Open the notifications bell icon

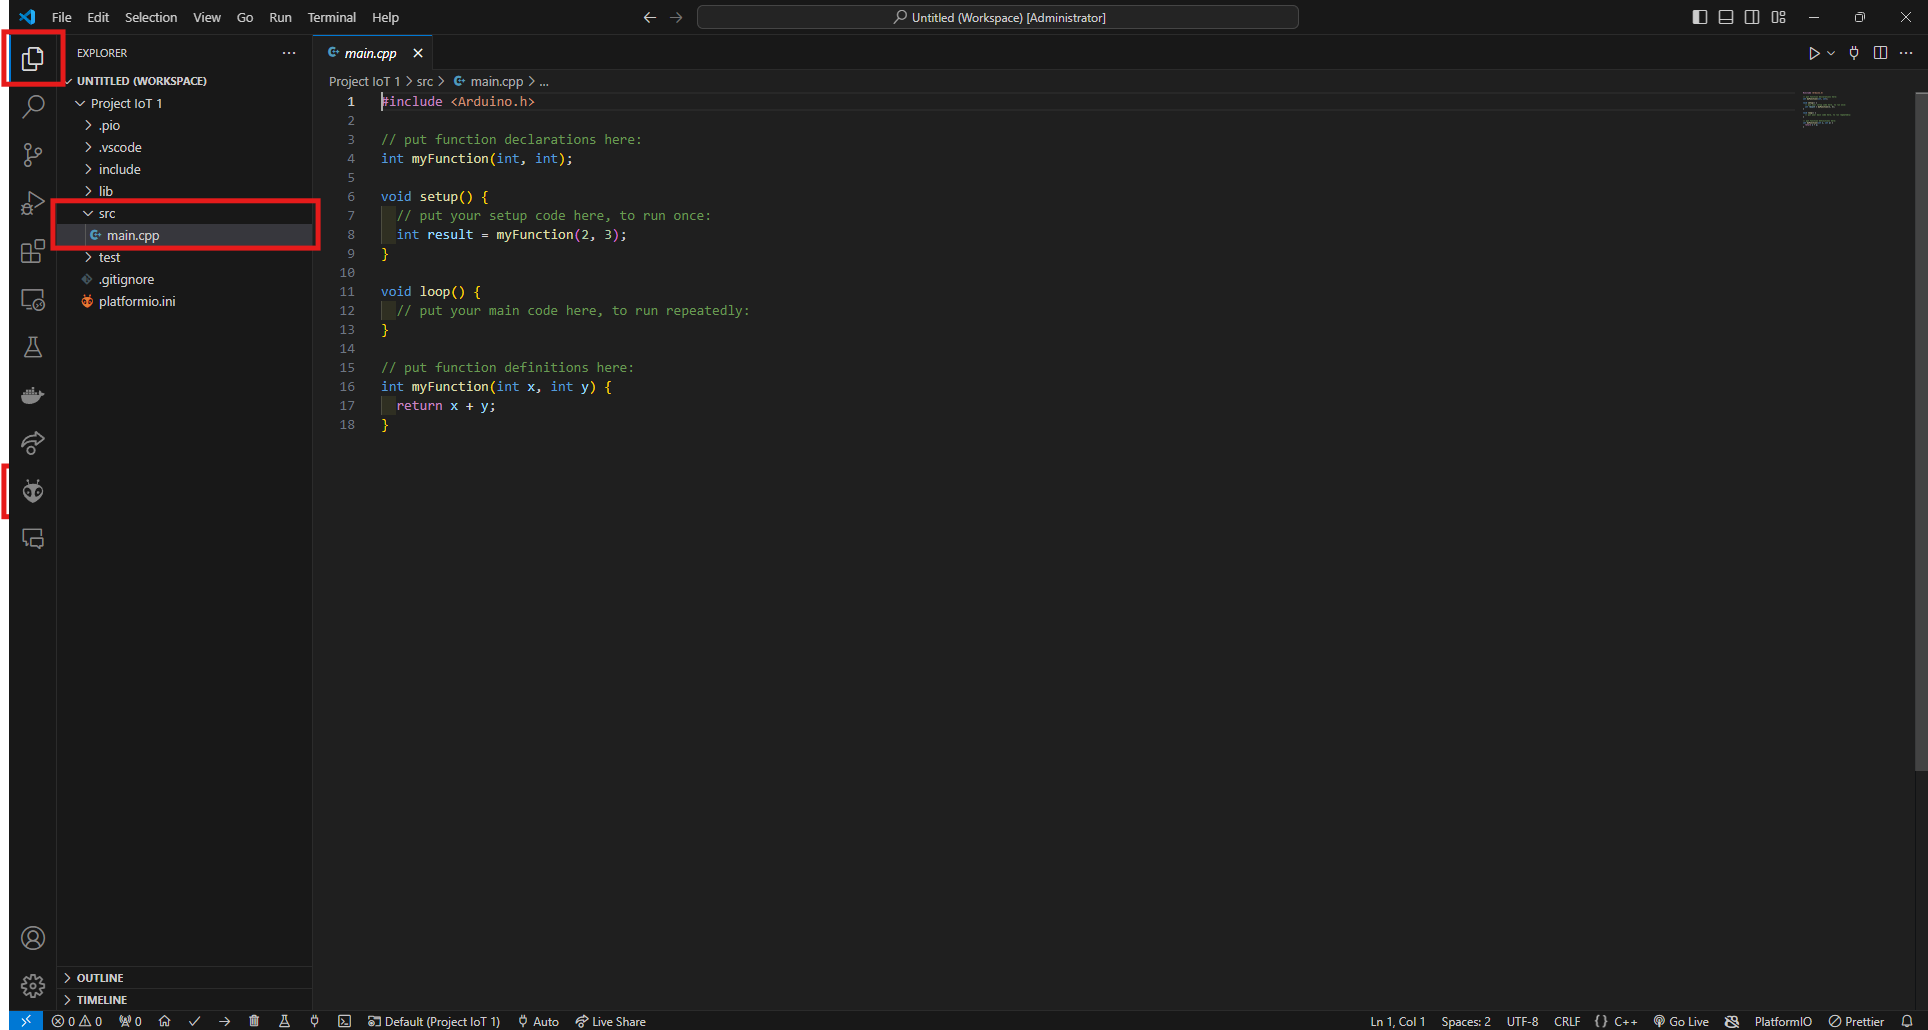point(1907,1021)
